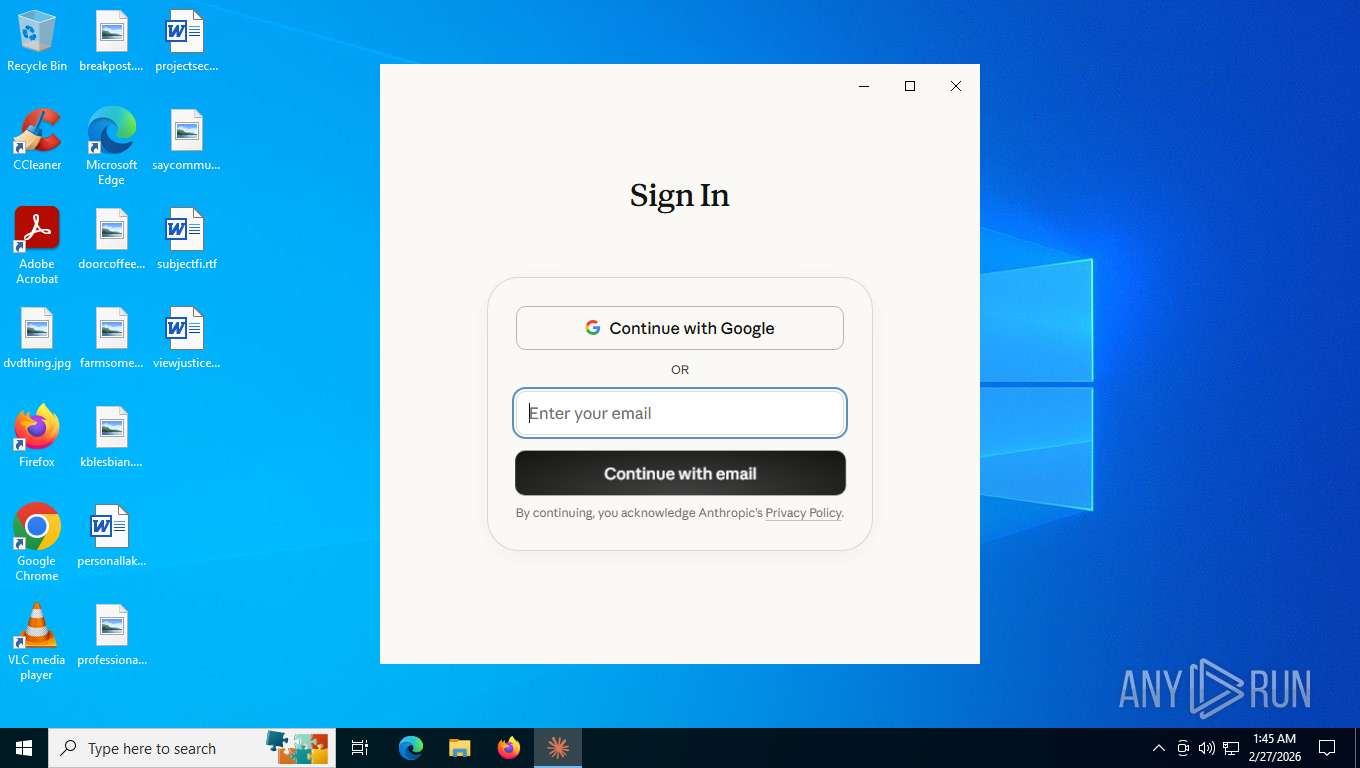Open Task View on the taskbar
The image size is (1360, 768).
[360, 748]
